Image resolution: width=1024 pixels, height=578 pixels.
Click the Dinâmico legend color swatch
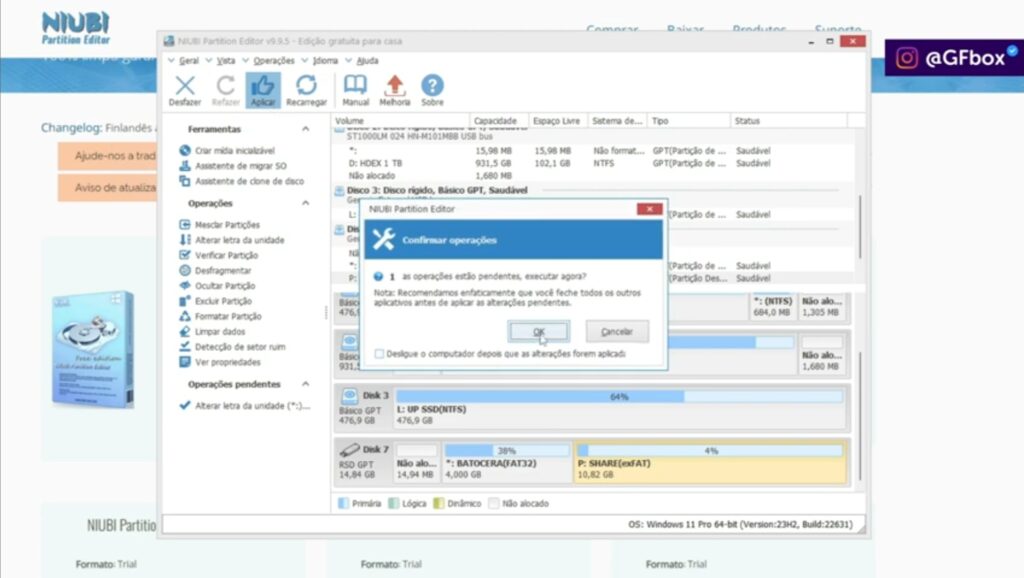click(438, 504)
